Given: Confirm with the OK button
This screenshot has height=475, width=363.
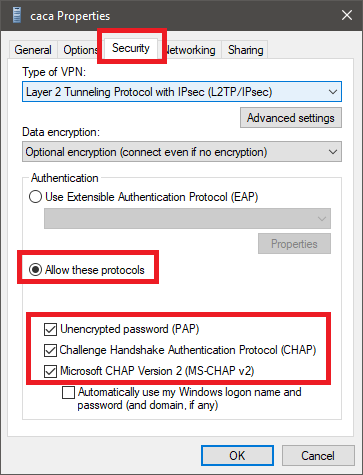Looking at the screenshot, I should (x=237, y=455).
